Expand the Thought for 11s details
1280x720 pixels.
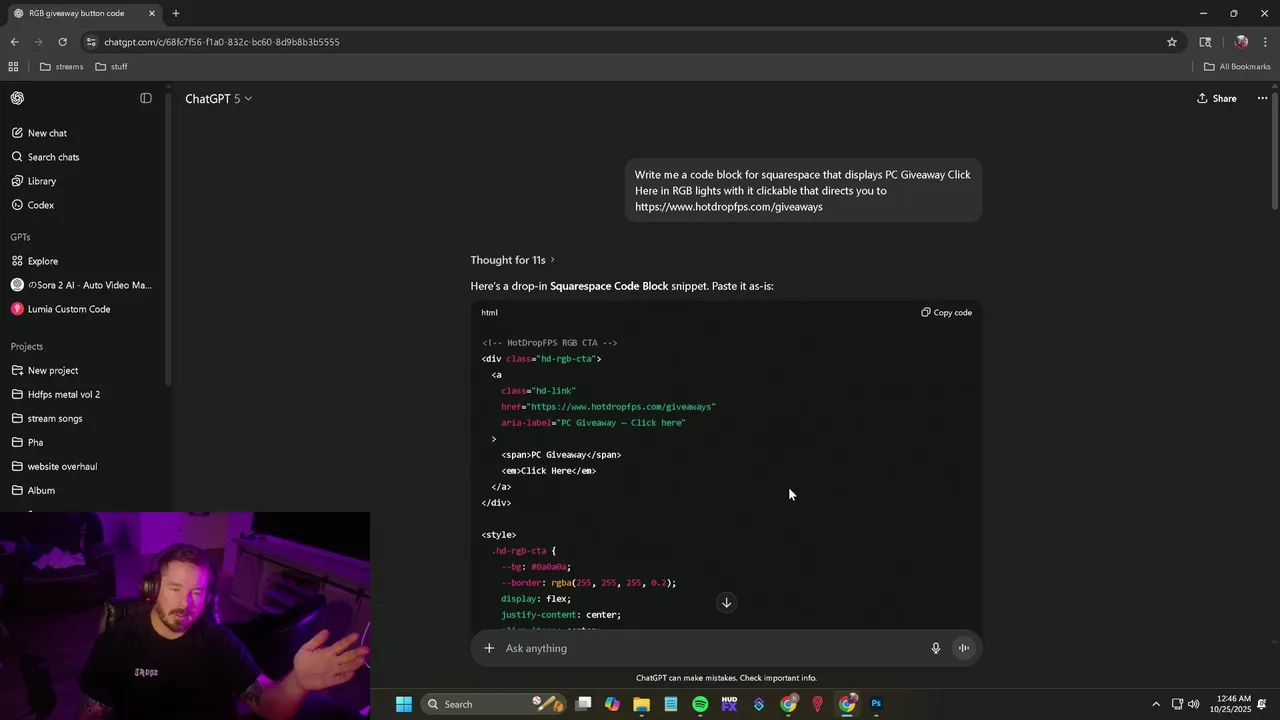click(x=512, y=260)
